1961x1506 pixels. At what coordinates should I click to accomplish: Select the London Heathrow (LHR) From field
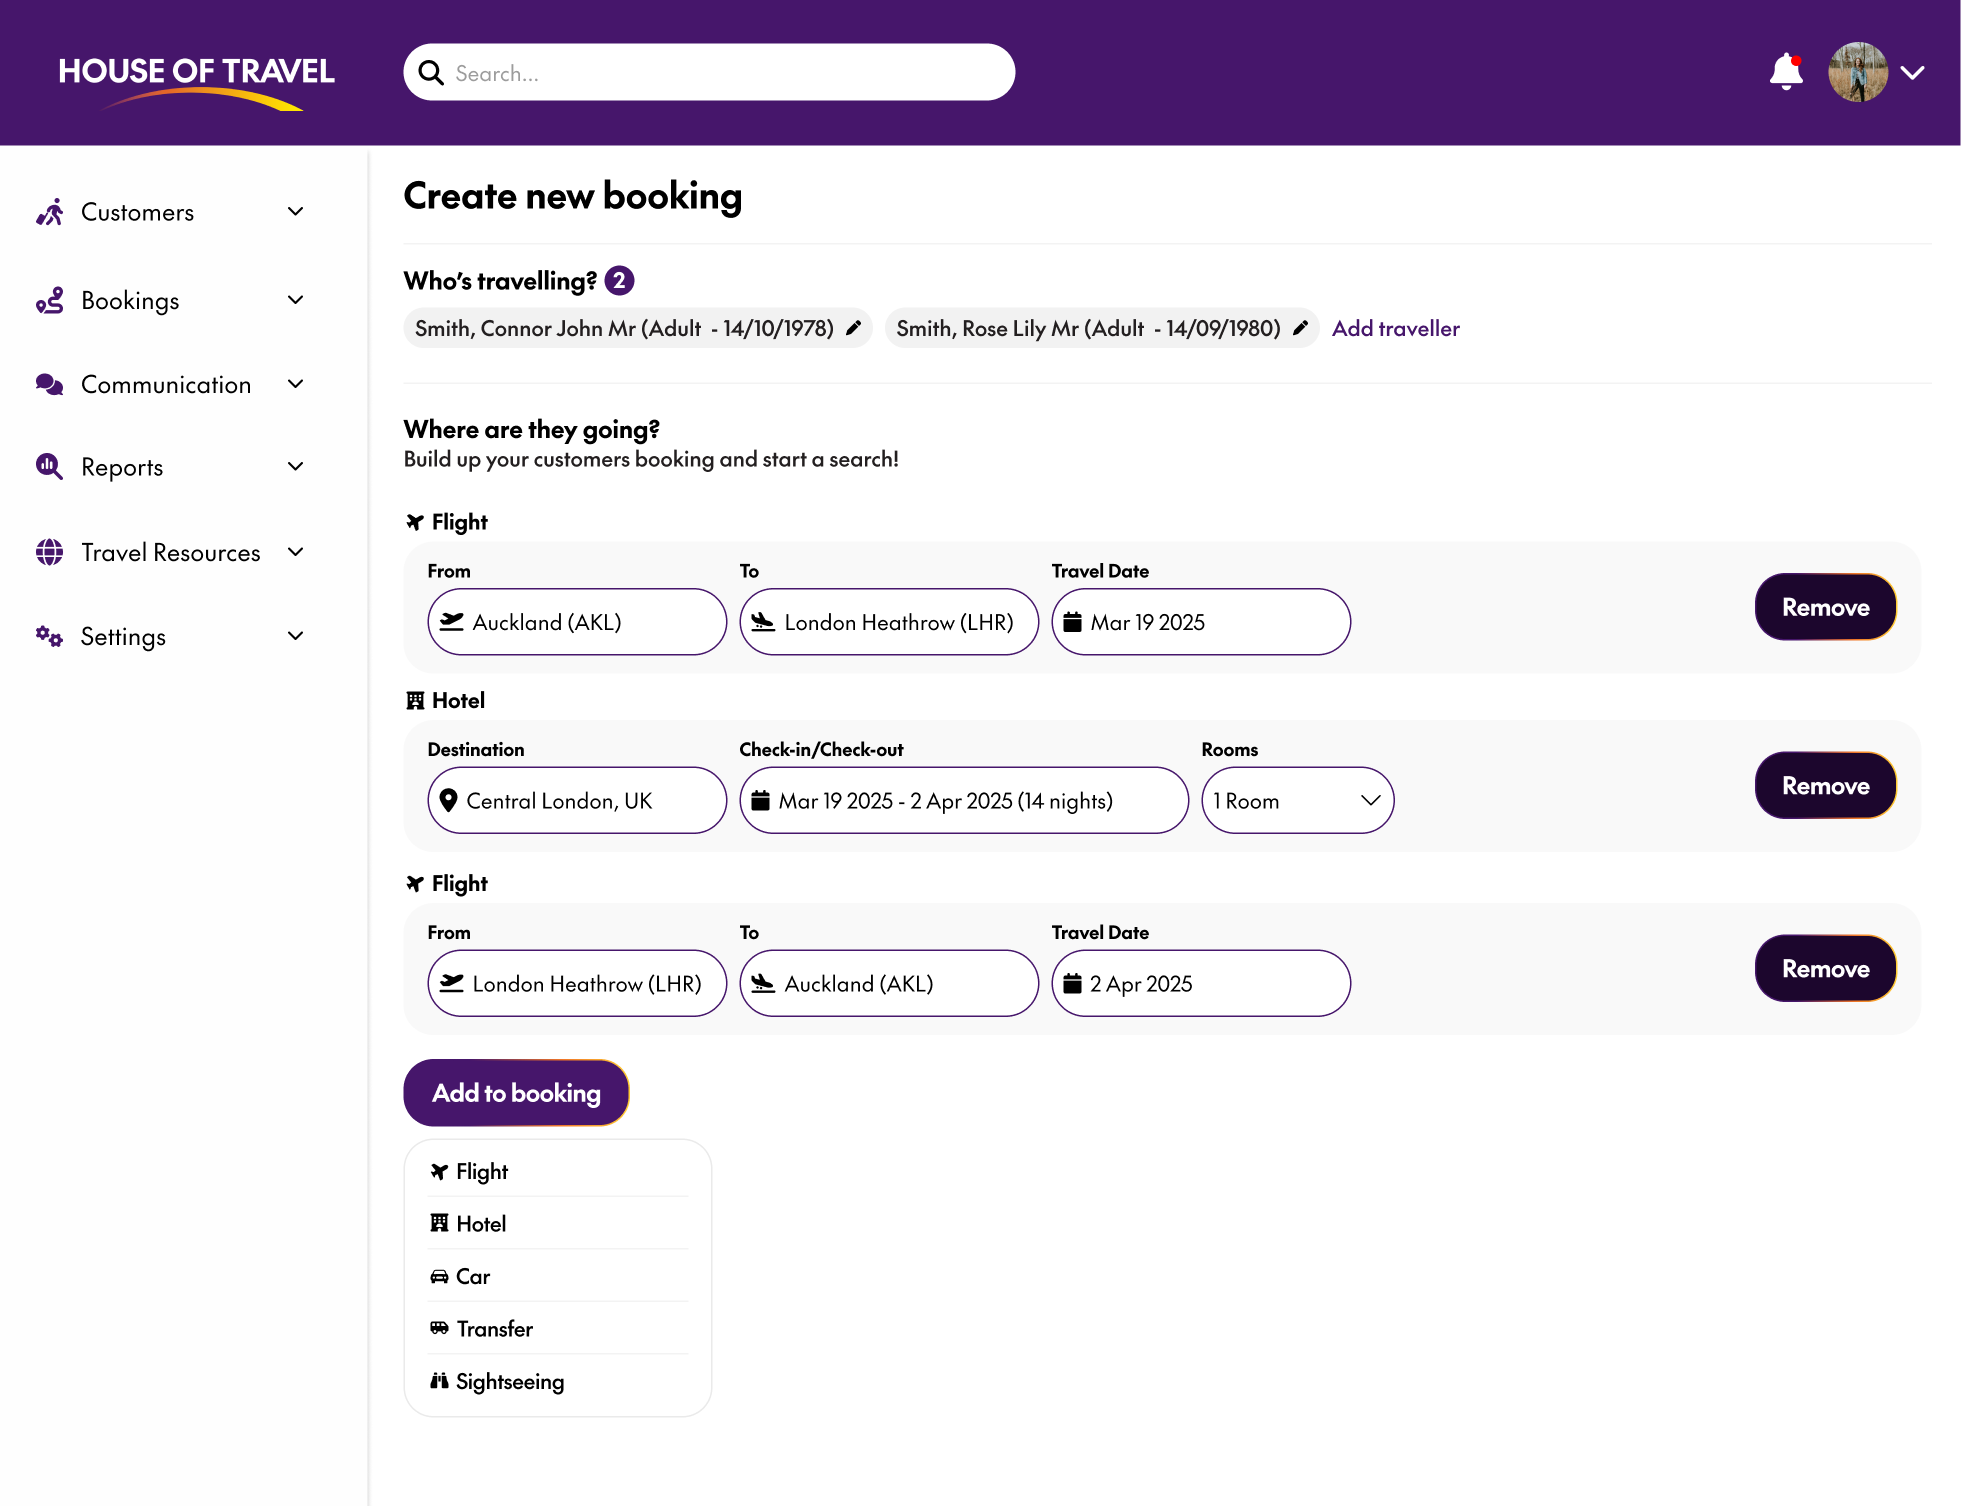(x=577, y=983)
